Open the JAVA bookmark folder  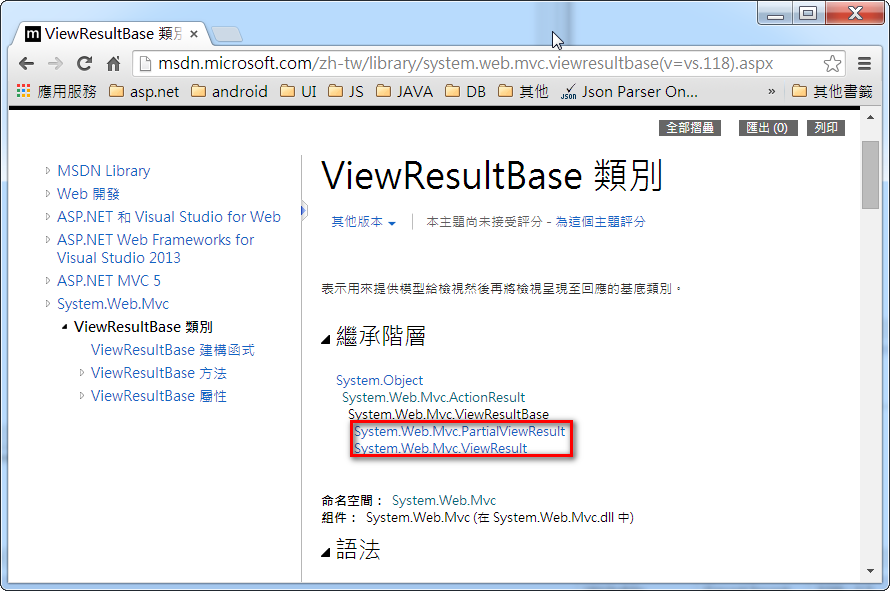[405, 91]
